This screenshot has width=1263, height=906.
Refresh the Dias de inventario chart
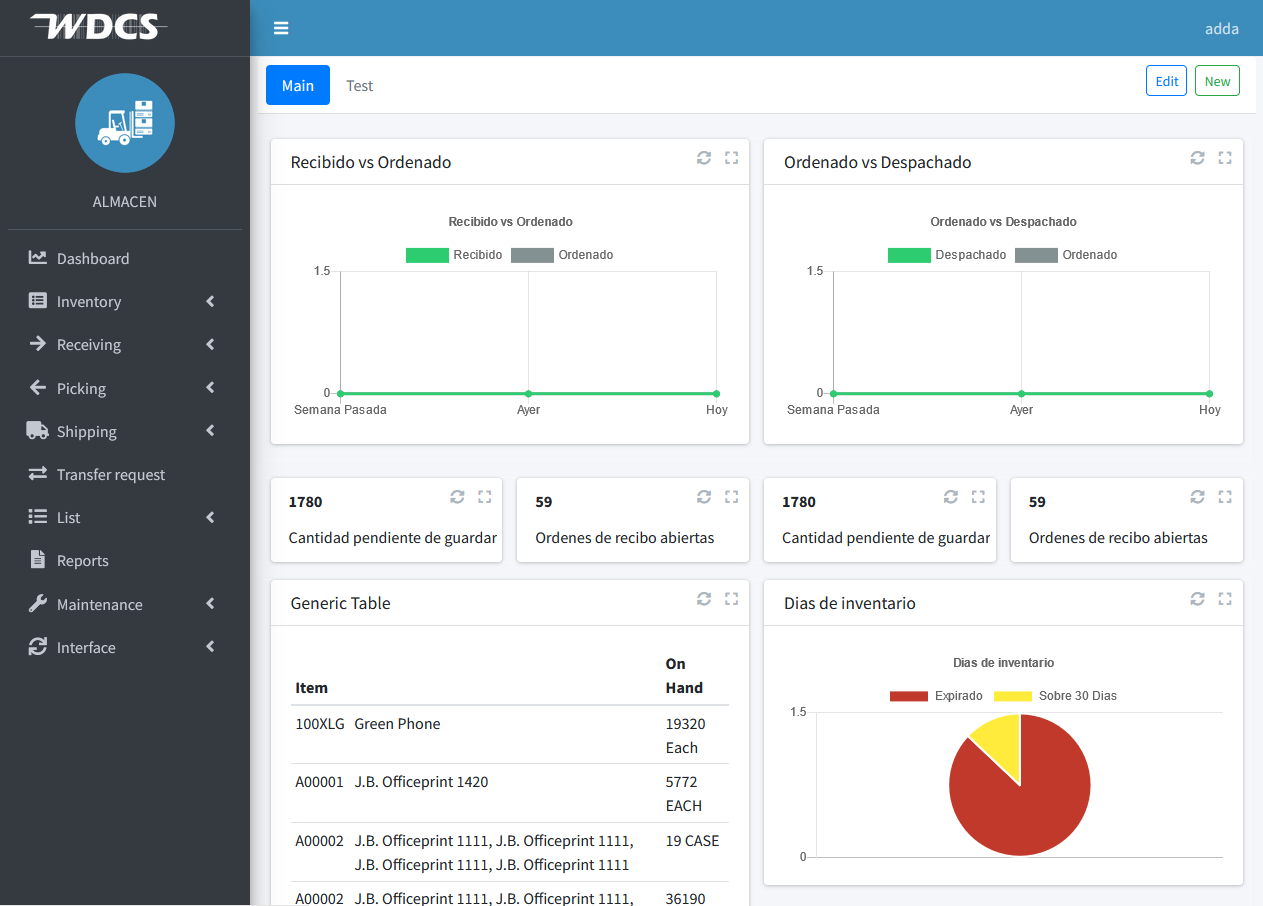point(1197,599)
